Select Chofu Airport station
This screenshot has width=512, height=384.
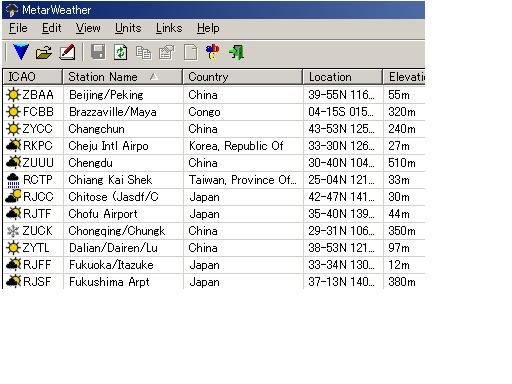[x=103, y=214]
